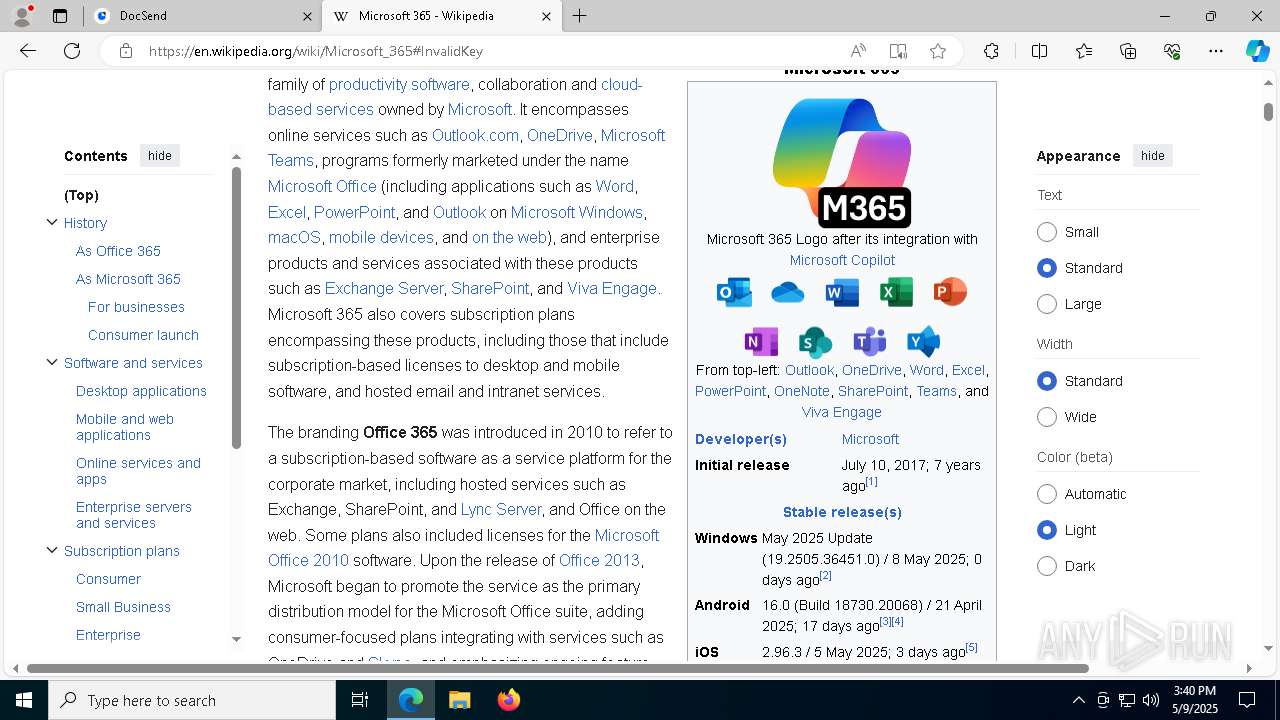1280x720 pixels.
Task: Switch to the DocSend tab
Action: [x=202, y=16]
